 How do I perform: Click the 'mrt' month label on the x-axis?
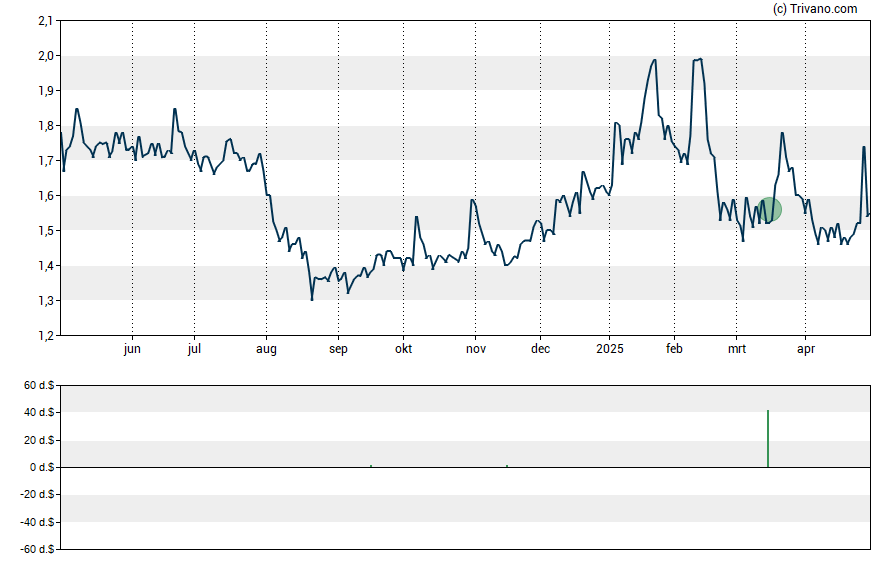click(x=737, y=349)
